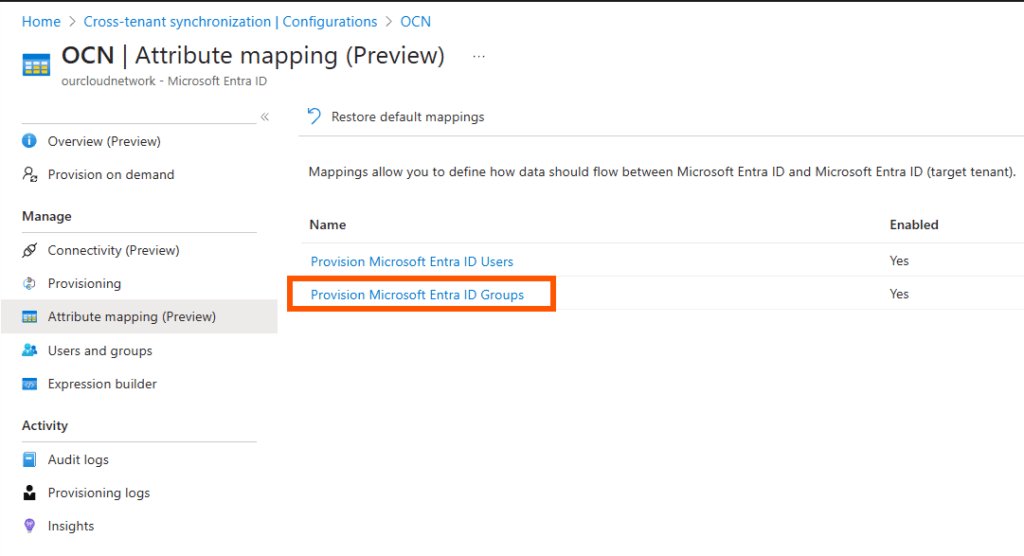Click the Attribute mapping table icon
Screen dimensions: 1024x556
[29, 317]
